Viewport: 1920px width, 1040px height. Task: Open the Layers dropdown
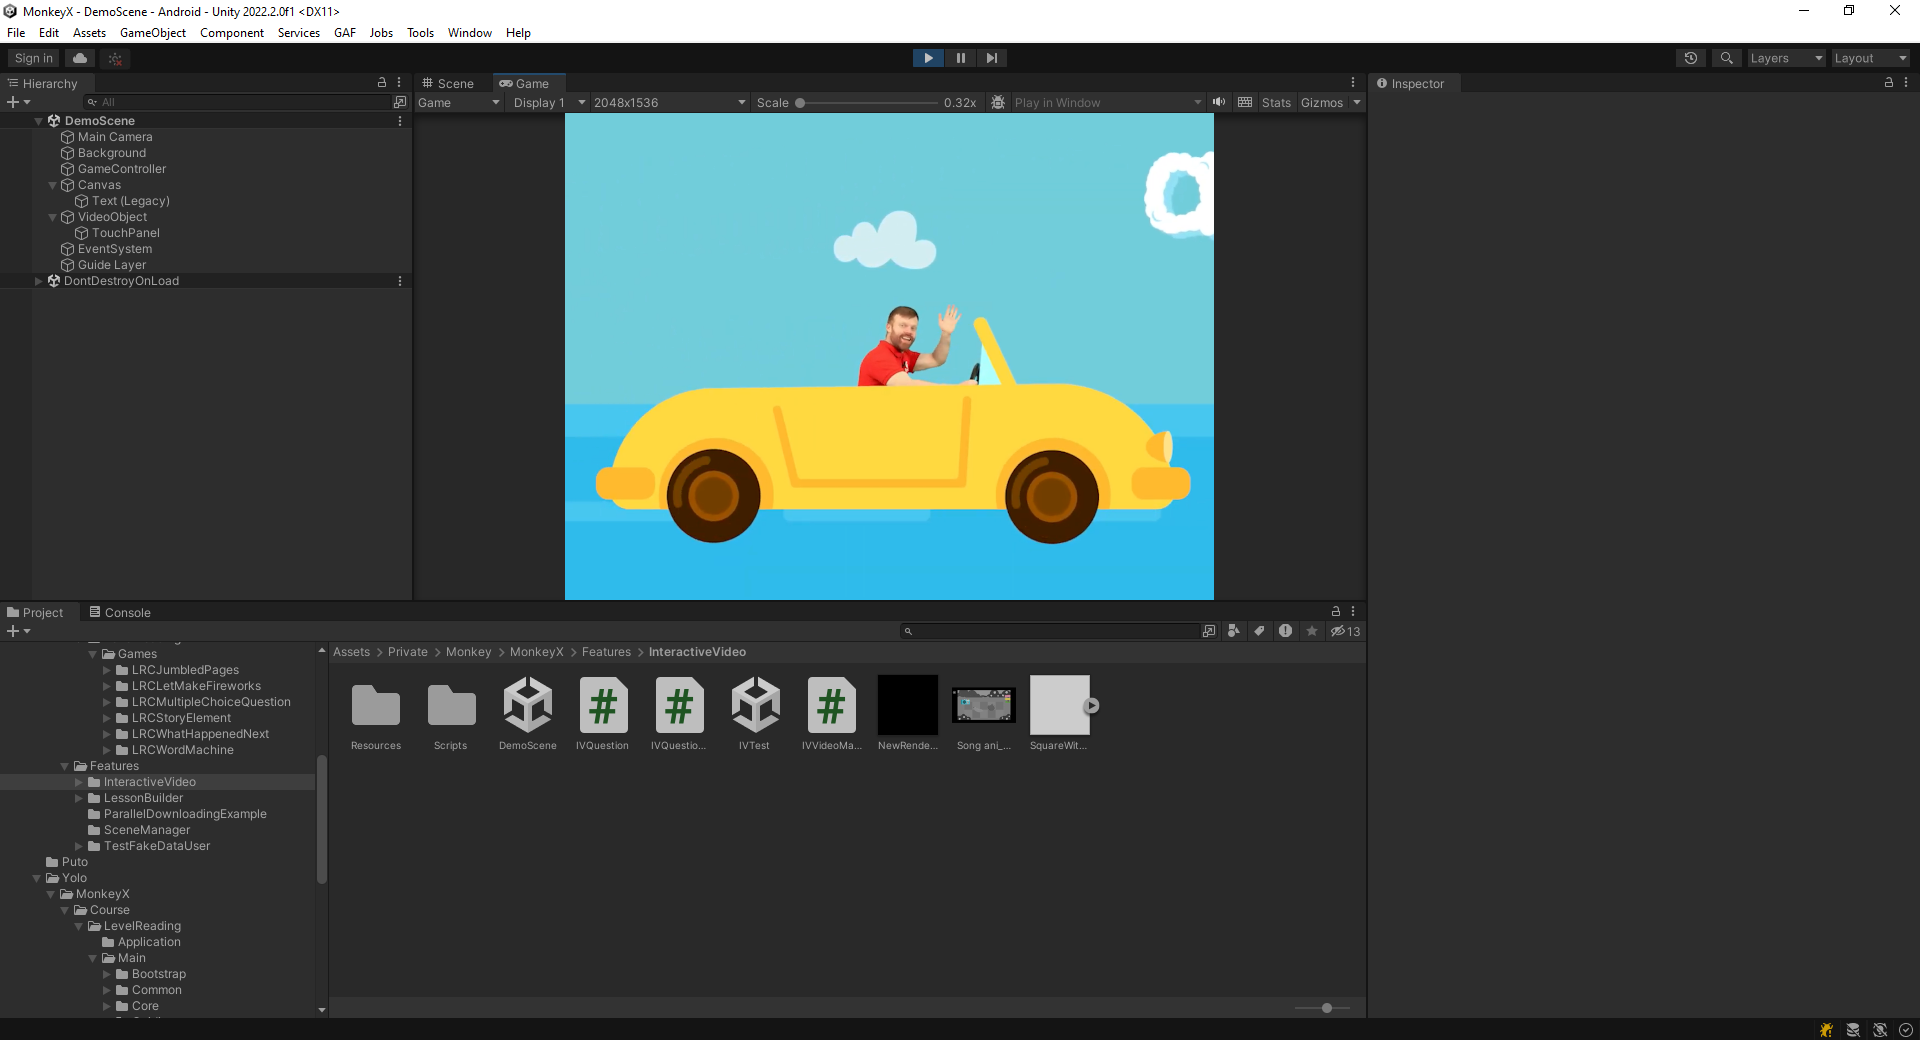pos(1786,58)
